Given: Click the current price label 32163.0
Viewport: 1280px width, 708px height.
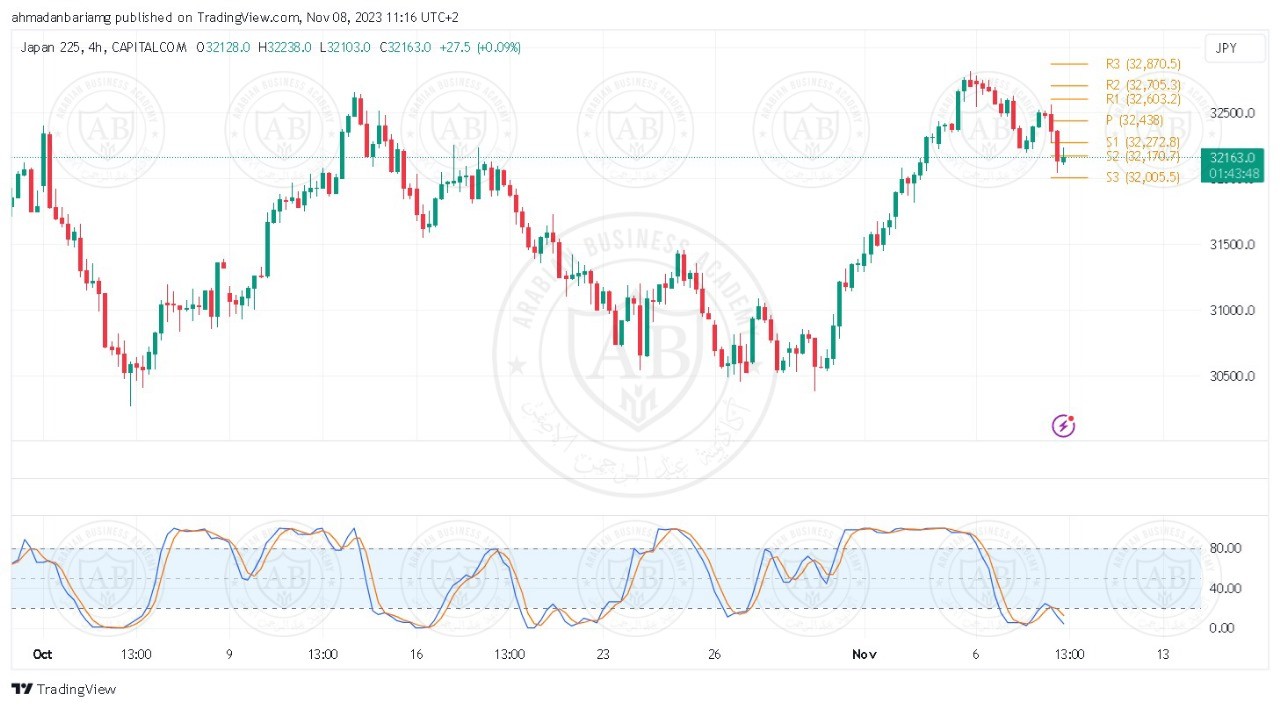Looking at the screenshot, I should coord(1234,158).
